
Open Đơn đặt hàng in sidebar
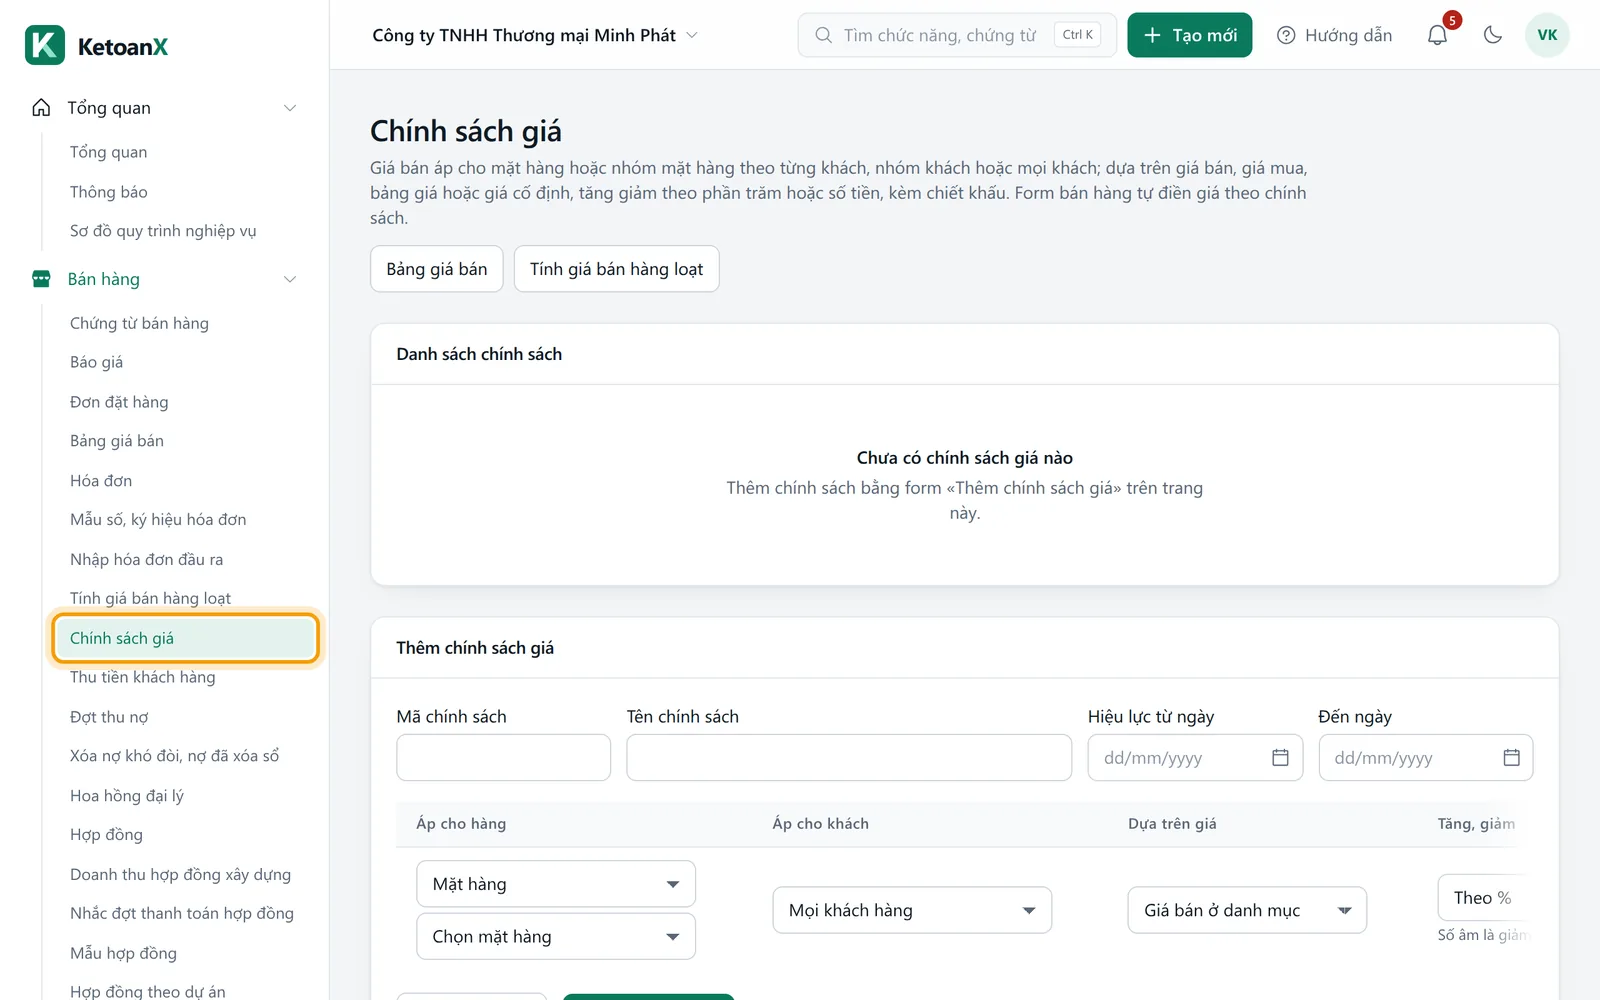point(119,402)
